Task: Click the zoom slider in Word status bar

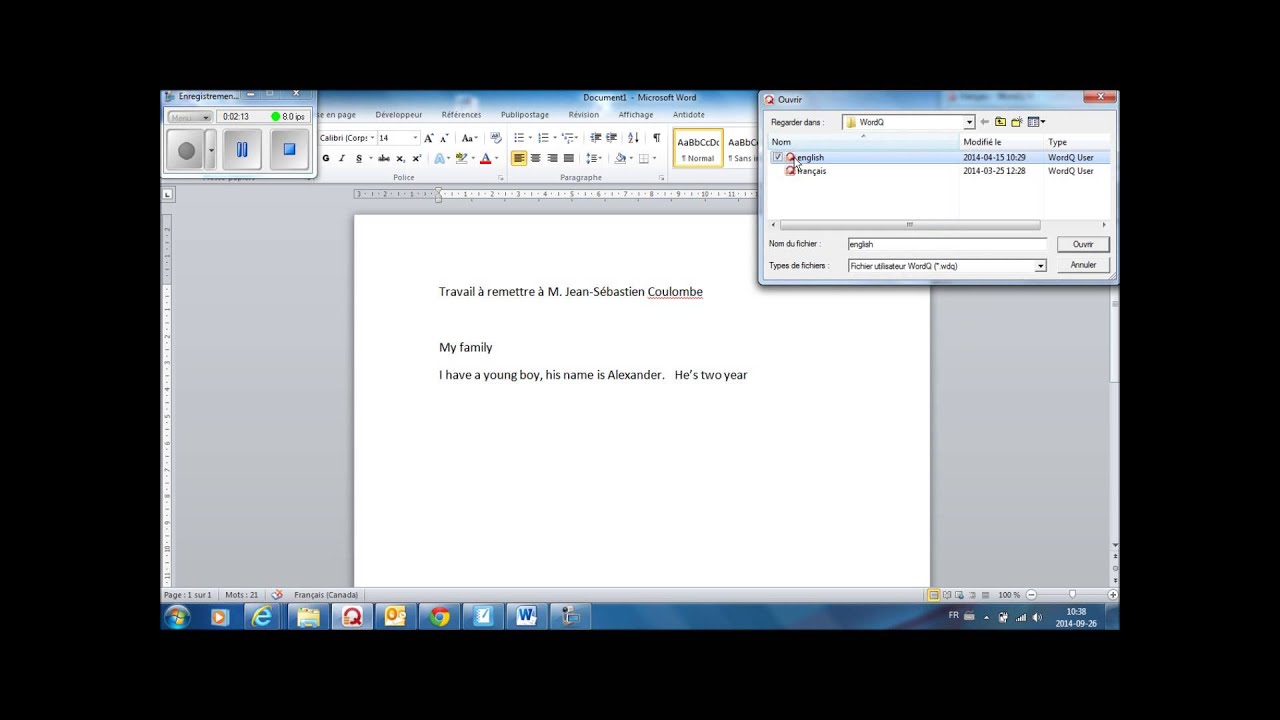Action: pos(1072,595)
